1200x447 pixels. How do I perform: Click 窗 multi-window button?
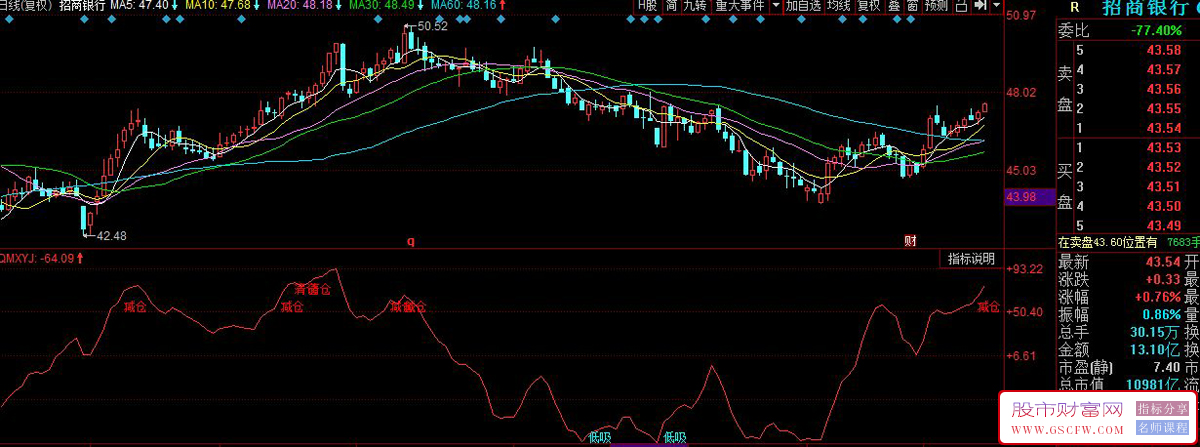tap(912, 6)
